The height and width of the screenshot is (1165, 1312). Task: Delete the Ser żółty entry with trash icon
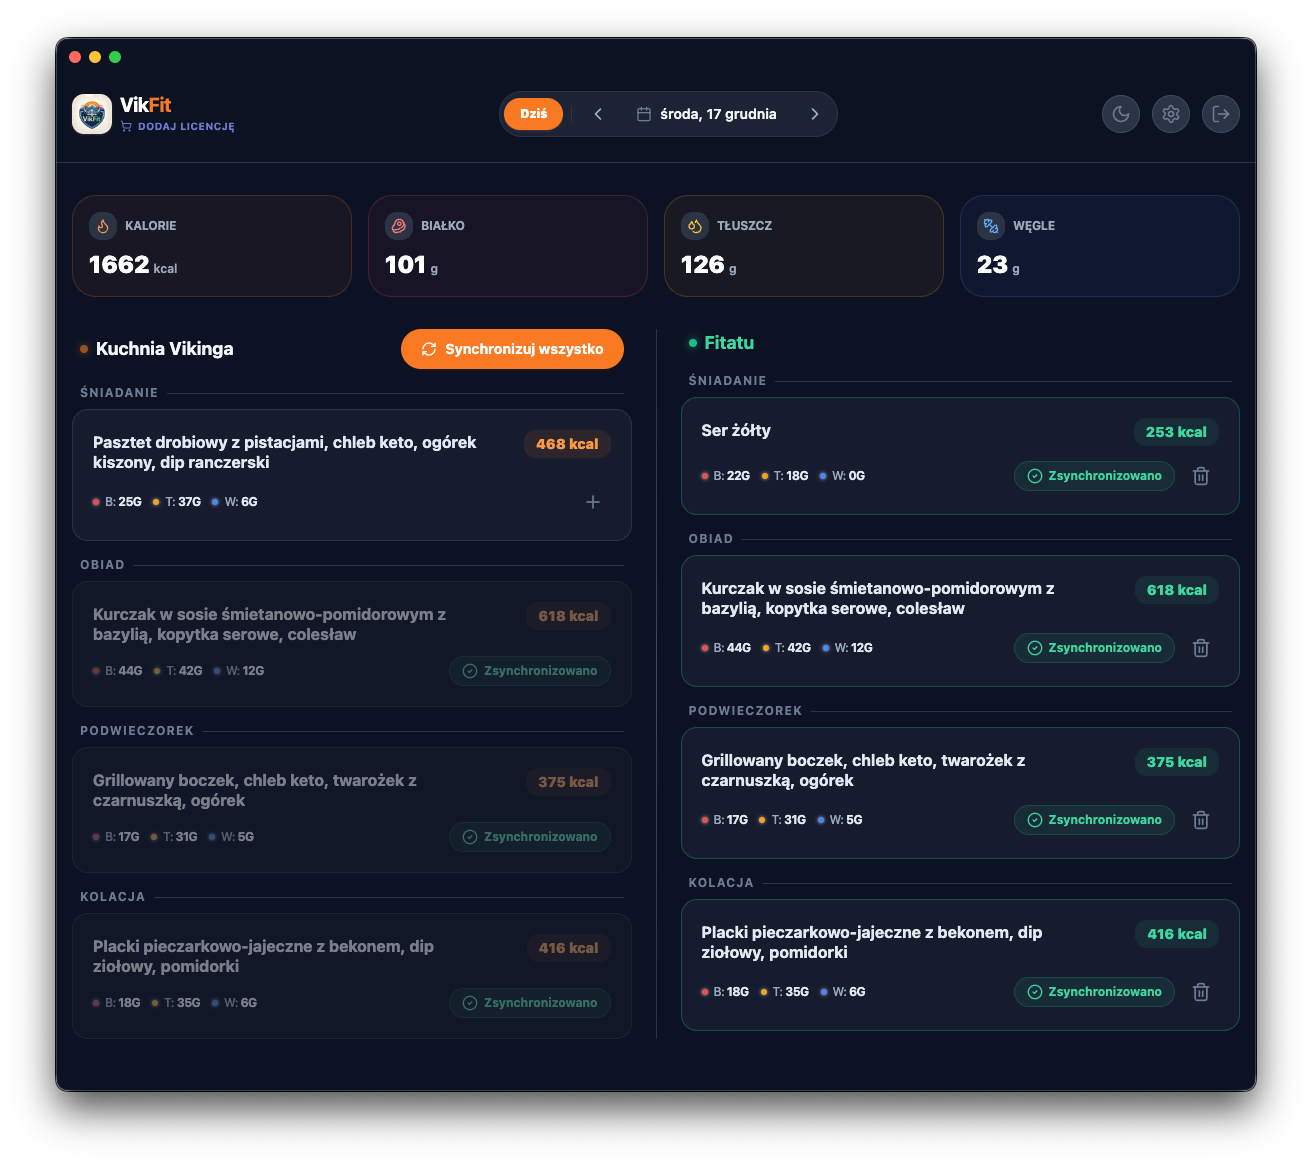pyautogui.click(x=1201, y=476)
